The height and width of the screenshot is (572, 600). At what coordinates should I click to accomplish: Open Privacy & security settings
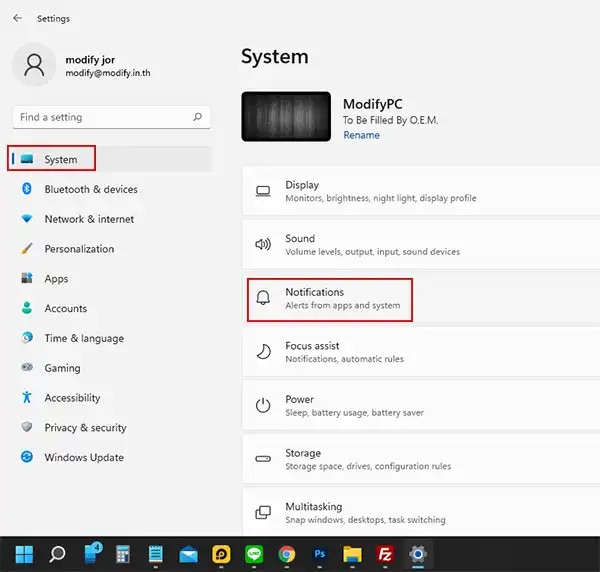[85, 428]
